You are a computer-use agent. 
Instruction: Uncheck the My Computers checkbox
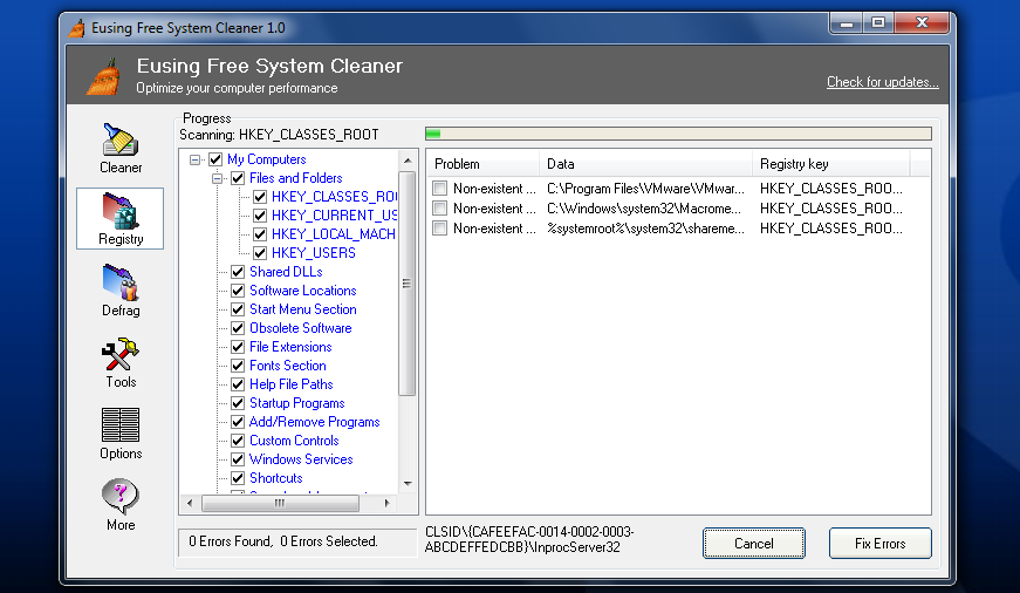[215, 159]
